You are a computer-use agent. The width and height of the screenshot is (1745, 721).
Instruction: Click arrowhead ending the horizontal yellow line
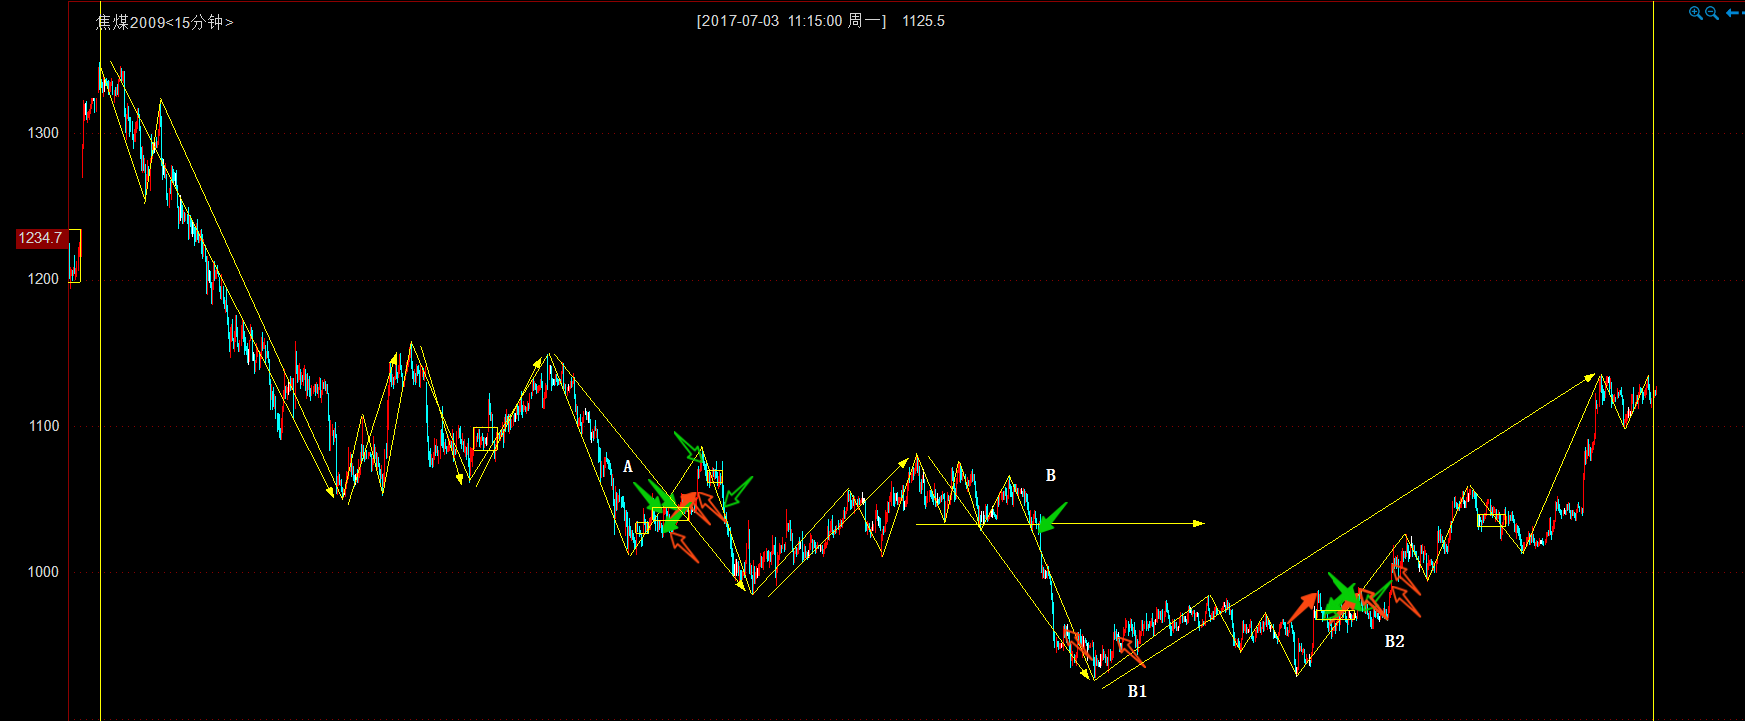tap(1198, 523)
